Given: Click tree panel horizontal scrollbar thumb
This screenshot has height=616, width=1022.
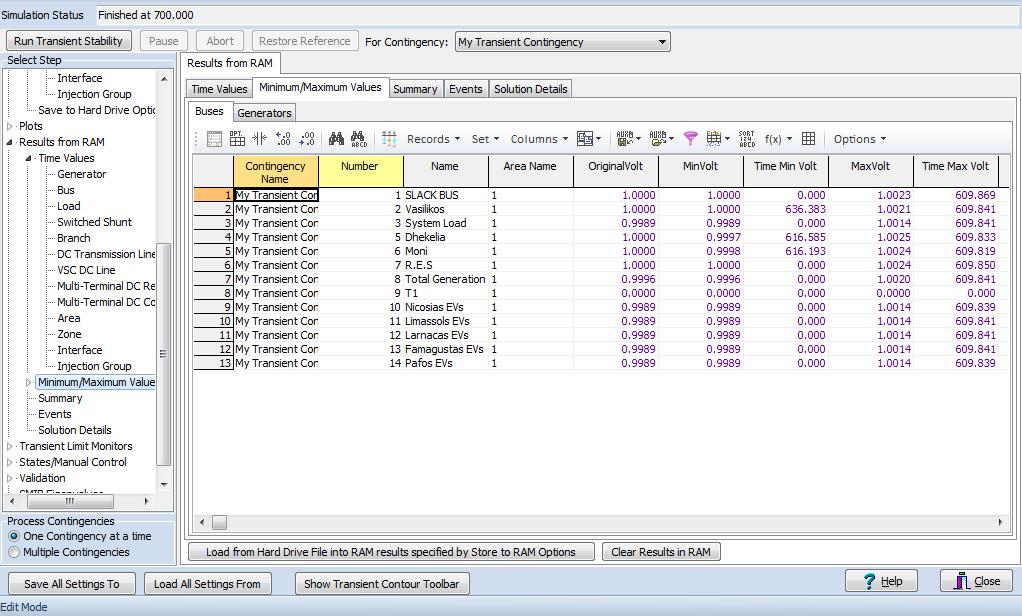Looking at the screenshot, I should pos(70,501).
